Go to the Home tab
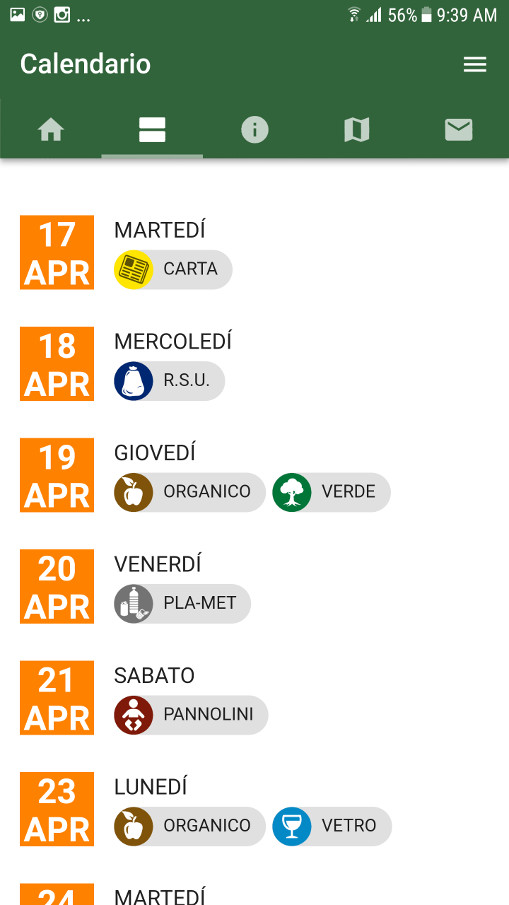 (51, 130)
